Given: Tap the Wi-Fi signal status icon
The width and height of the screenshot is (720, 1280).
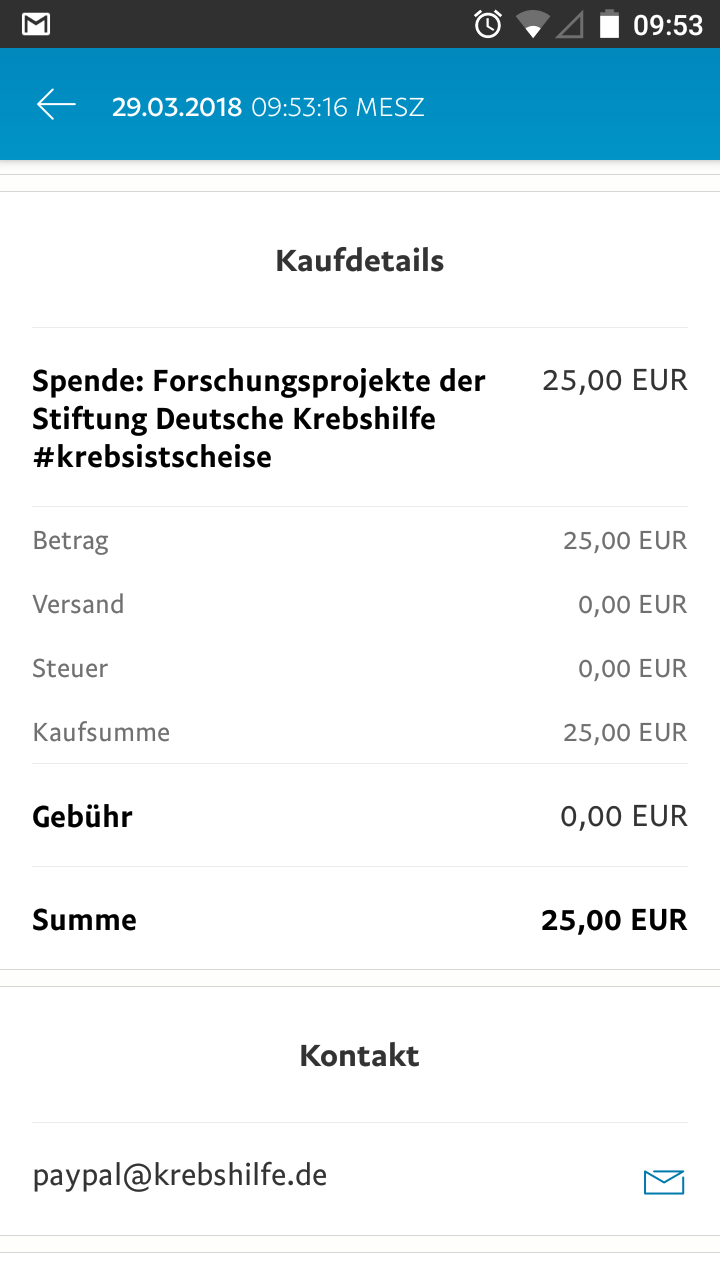Looking at the screenshot, I should (534, 25).
